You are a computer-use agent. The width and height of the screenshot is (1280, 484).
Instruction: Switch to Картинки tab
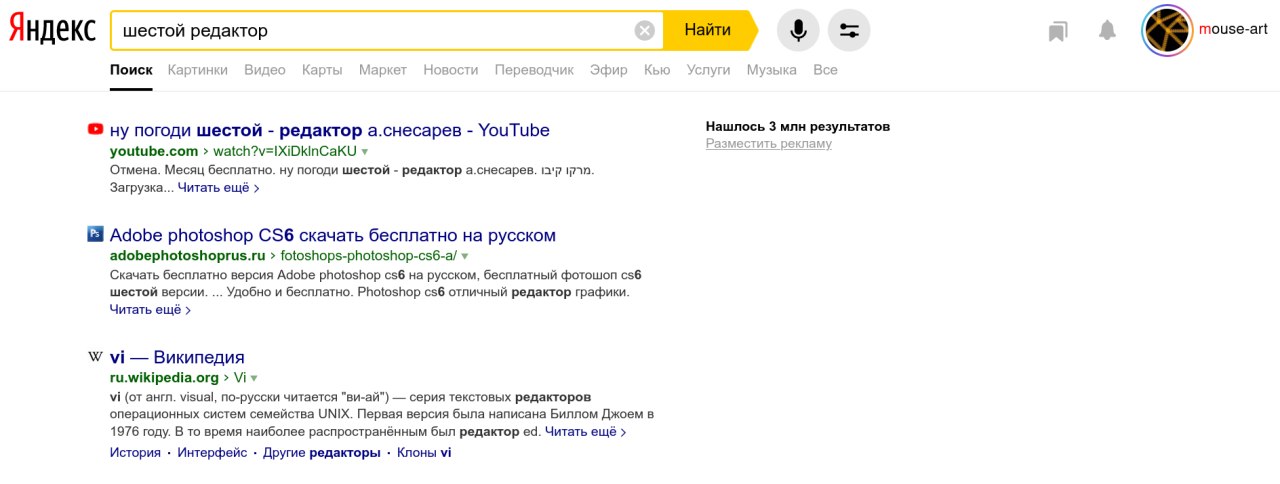pos(198,70)
